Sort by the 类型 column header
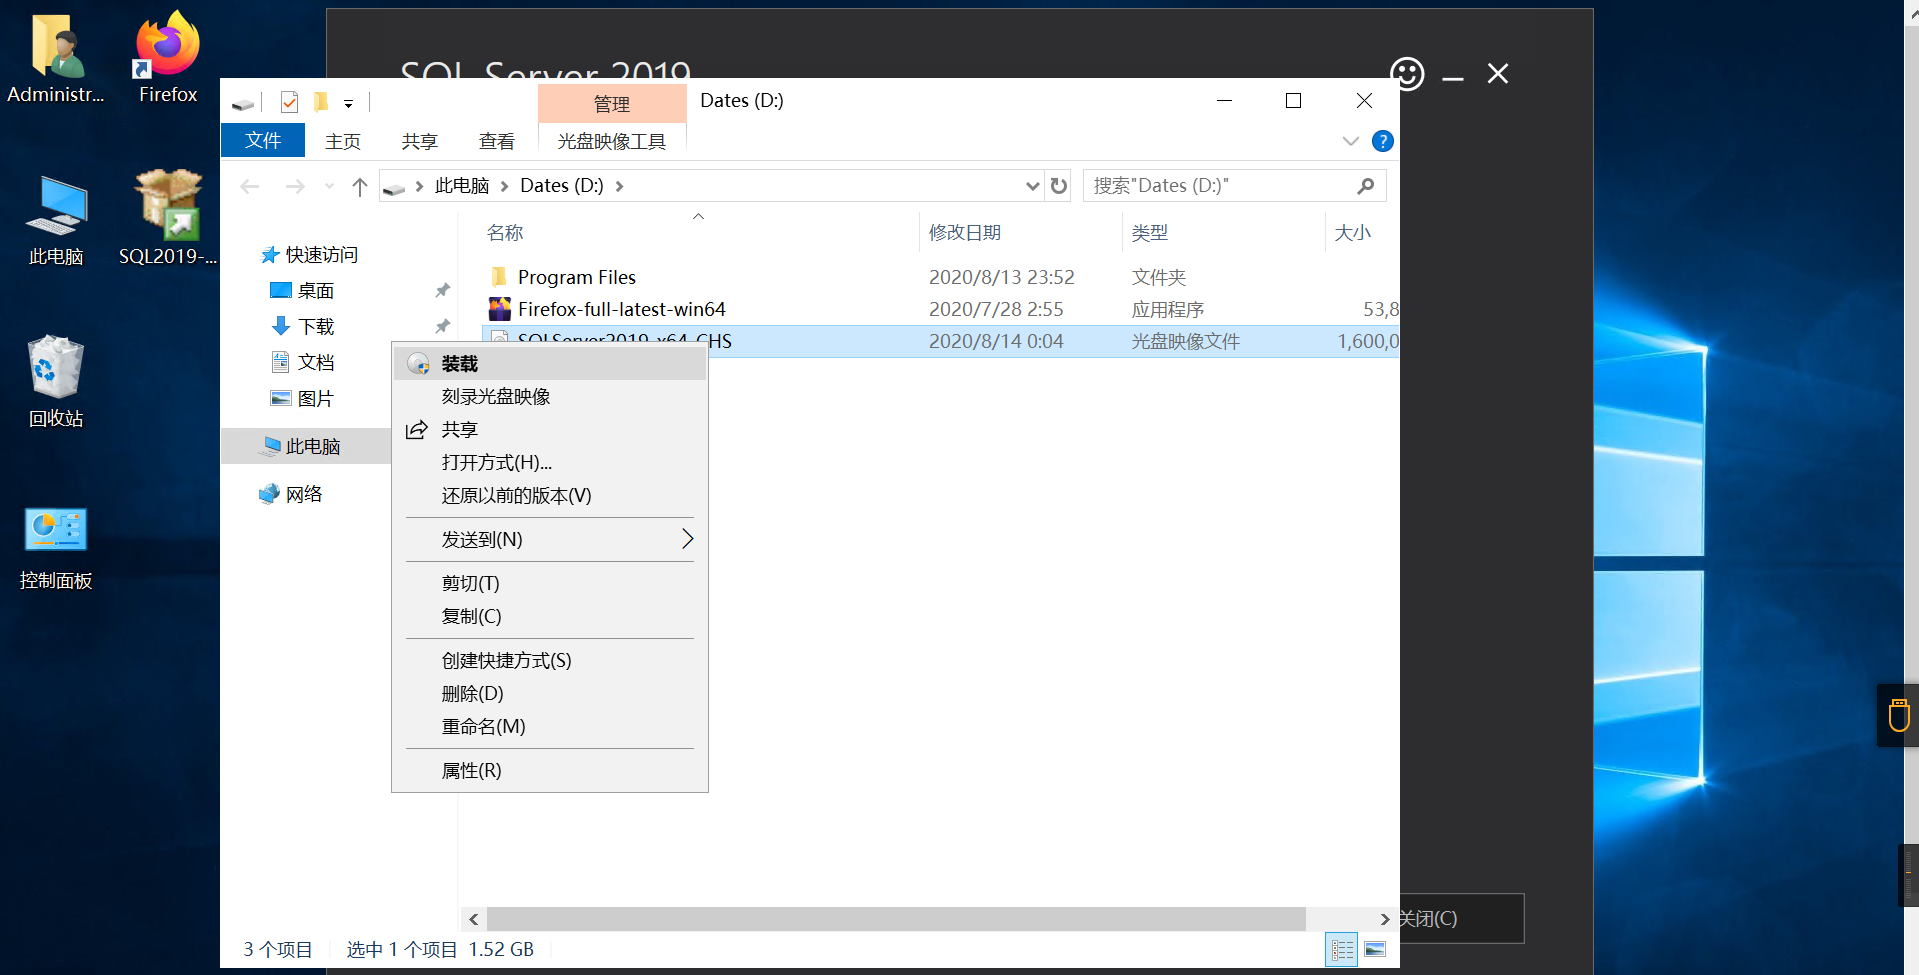This screenshot has height=975, width=1919. 1150,233
